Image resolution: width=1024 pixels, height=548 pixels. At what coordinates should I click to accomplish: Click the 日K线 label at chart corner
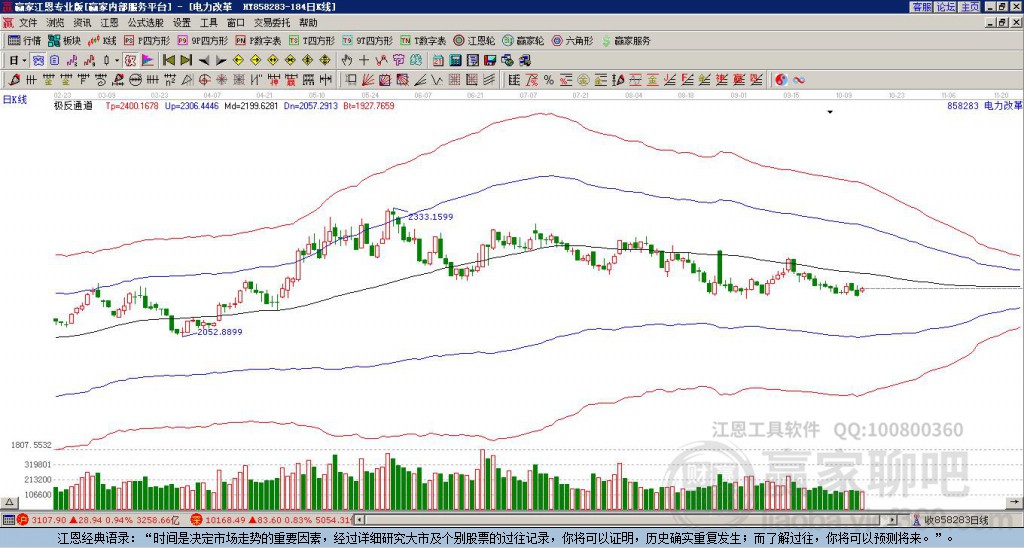(x=15, y=100)
